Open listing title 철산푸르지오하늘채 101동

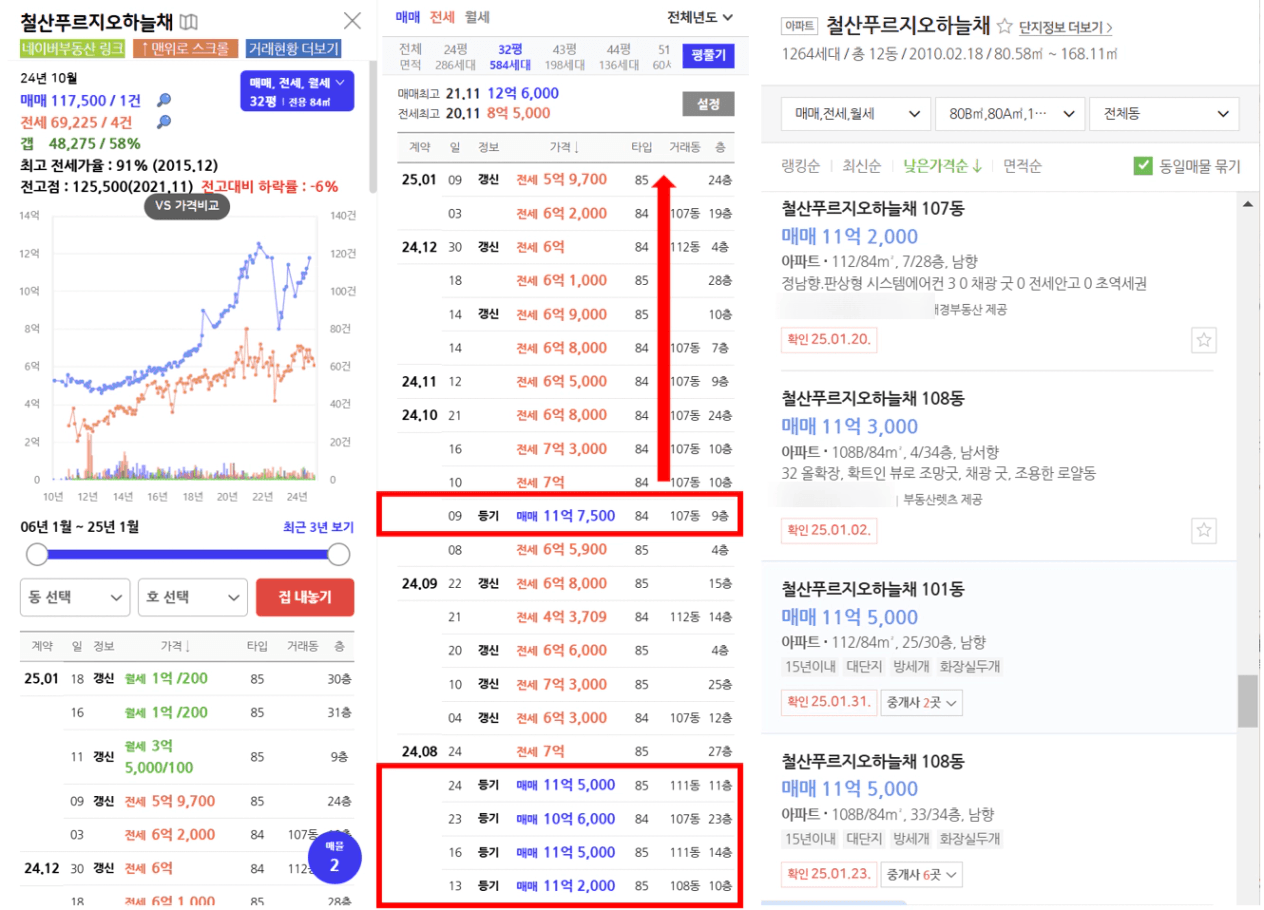pos(872,589)
